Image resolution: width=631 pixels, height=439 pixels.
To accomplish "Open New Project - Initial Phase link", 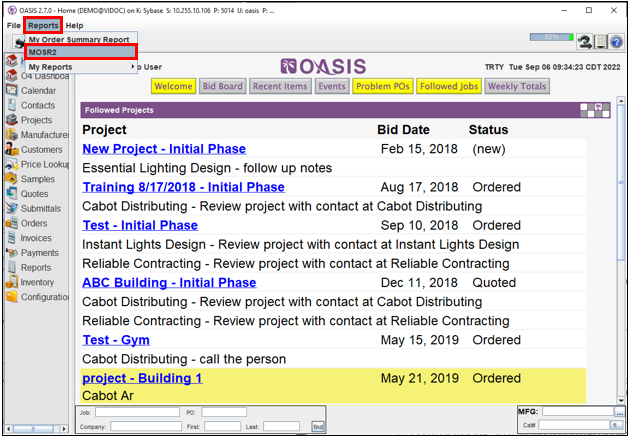I will [164, 149].
